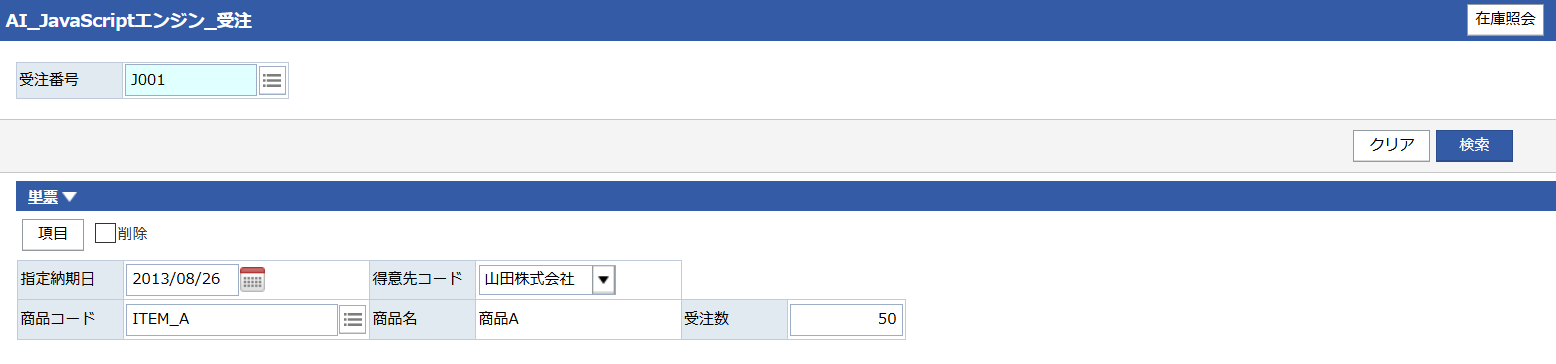Click the クリア button

[x=1391, y=145]
